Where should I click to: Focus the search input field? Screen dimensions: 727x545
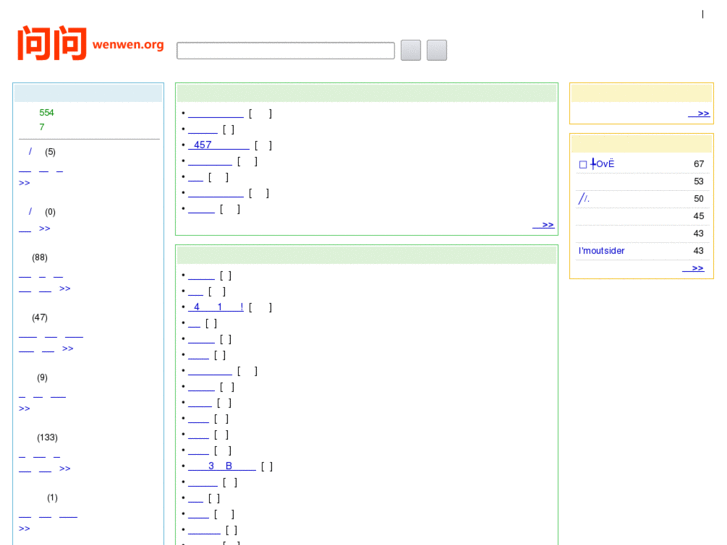(x=286, y=51)
